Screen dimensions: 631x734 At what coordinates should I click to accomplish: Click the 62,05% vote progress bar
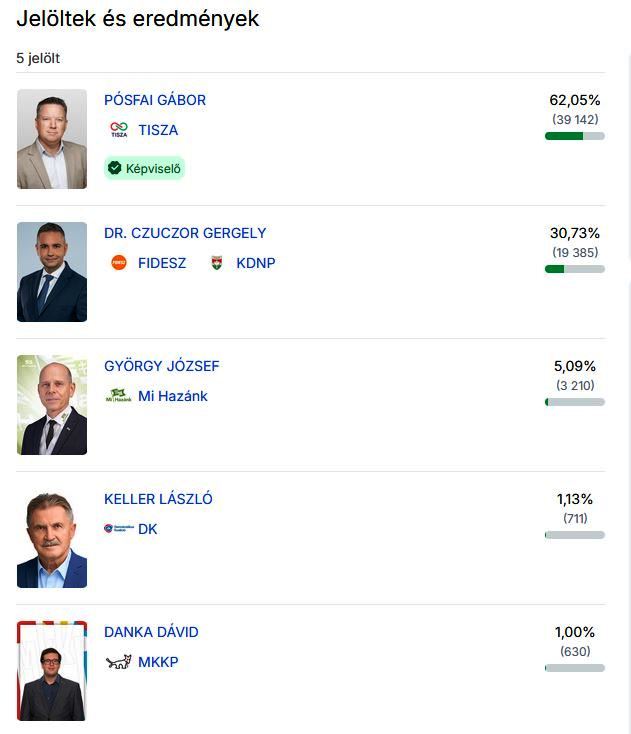[x=575, y=136]
